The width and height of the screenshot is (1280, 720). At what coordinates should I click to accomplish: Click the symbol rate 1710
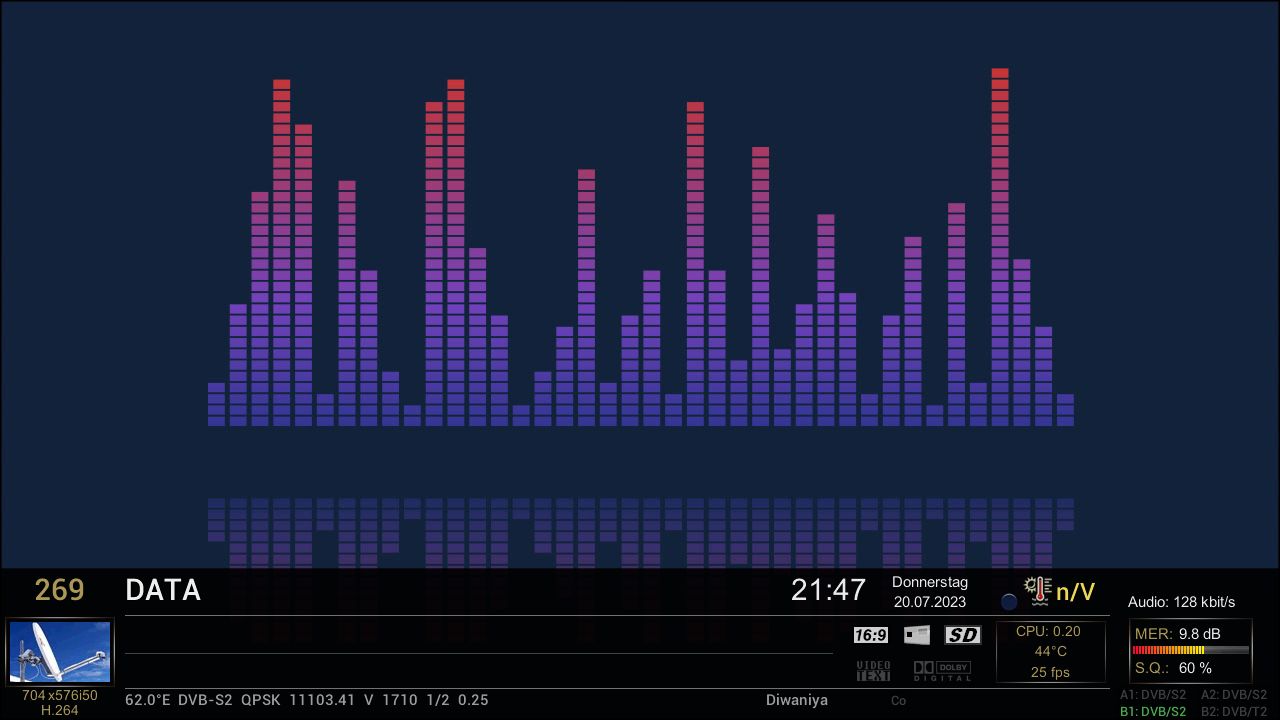tap(399, 700)
